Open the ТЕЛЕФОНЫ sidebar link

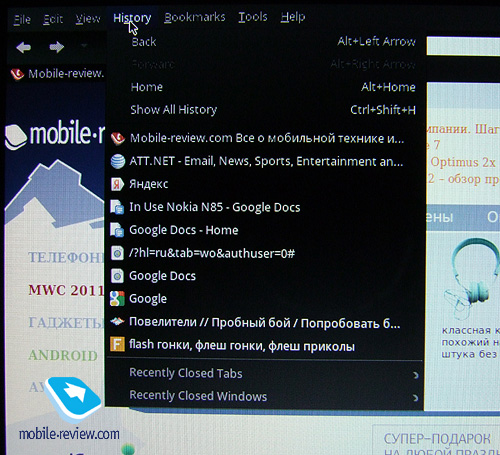point(66,257)
